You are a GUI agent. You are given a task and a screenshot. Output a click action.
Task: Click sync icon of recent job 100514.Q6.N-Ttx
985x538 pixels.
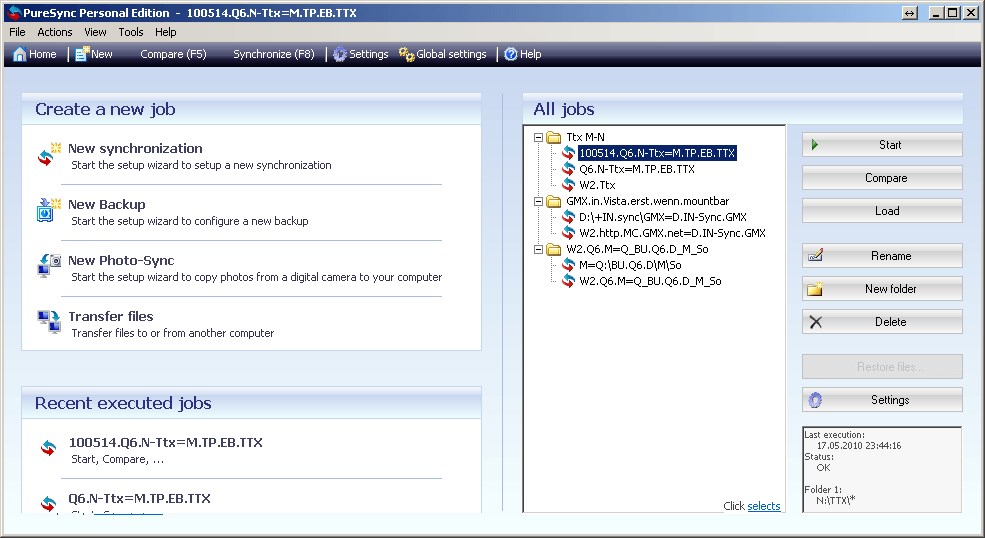[x=48, y=447]
